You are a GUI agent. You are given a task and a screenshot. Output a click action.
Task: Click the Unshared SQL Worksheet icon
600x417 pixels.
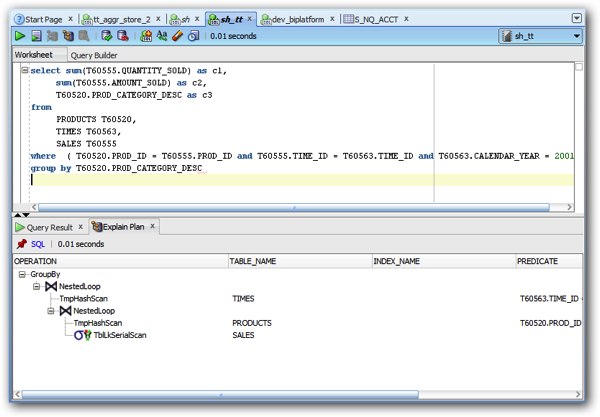pos(146,36)
